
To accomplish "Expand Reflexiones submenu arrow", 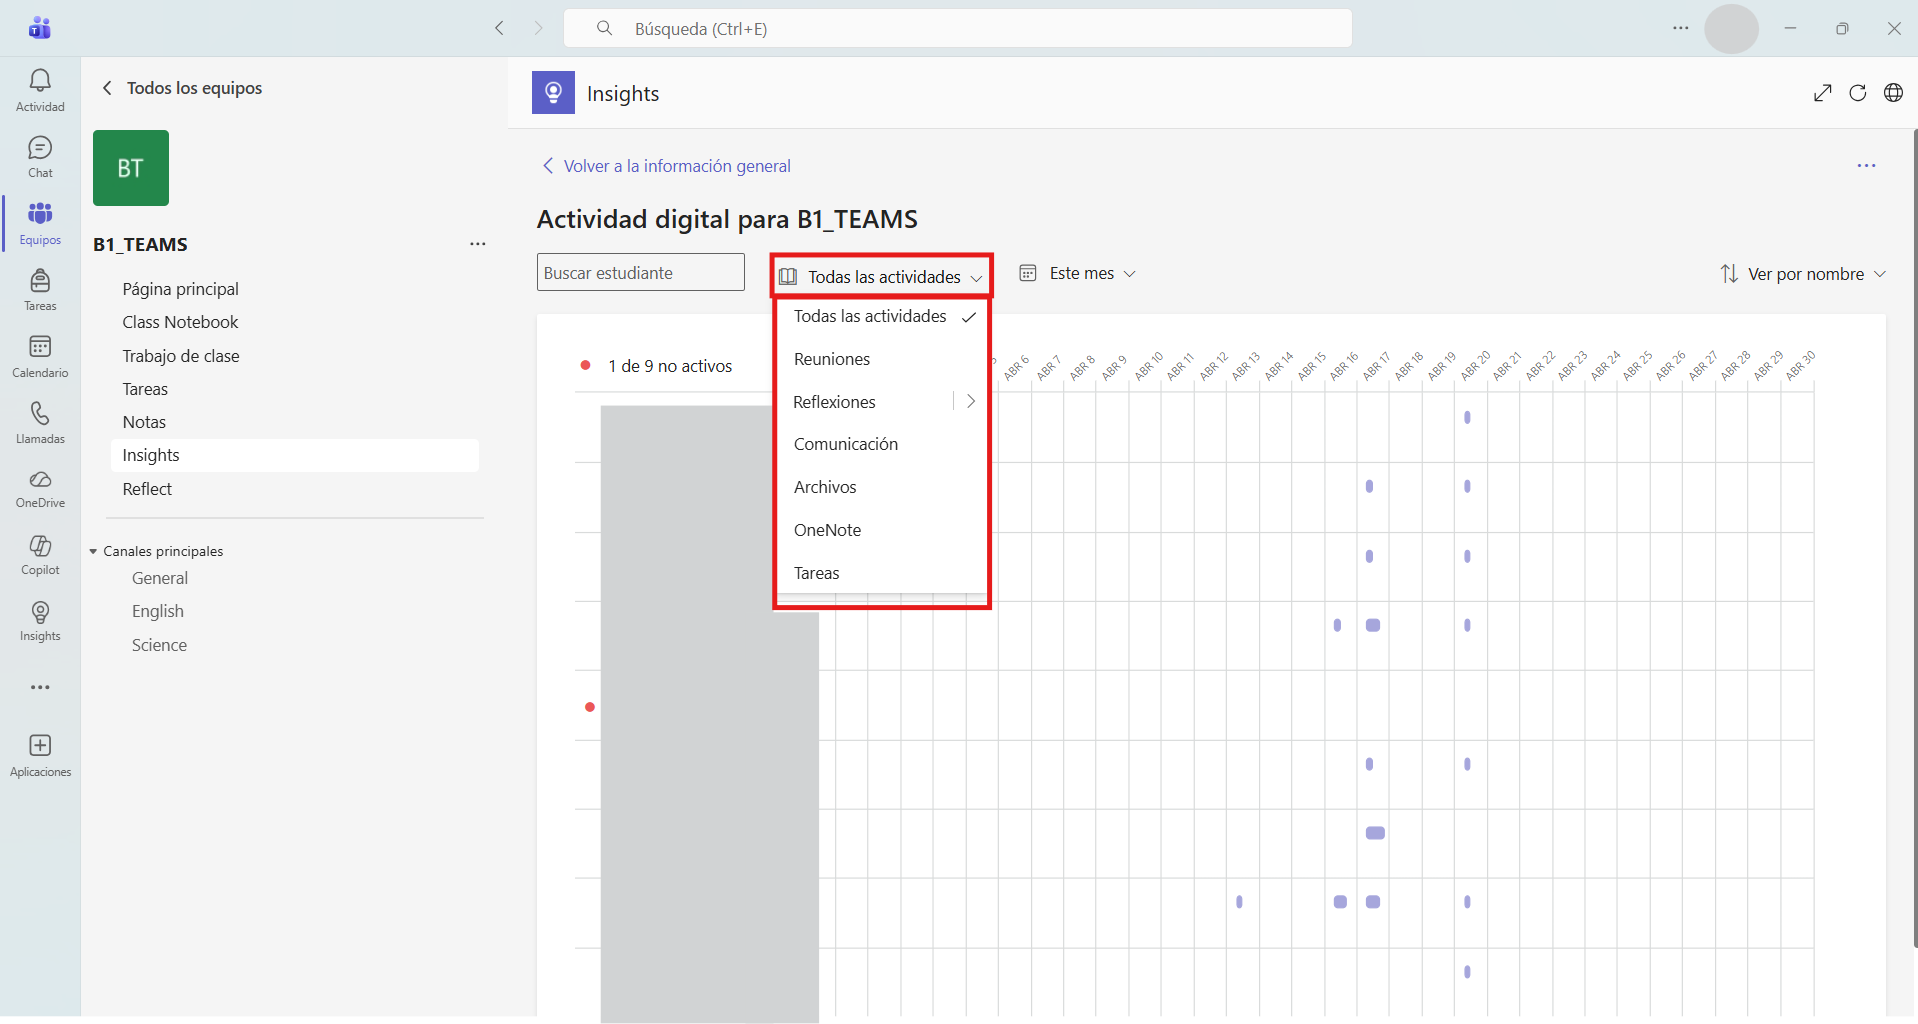I will pyautogui.click(x=970, y=401).
